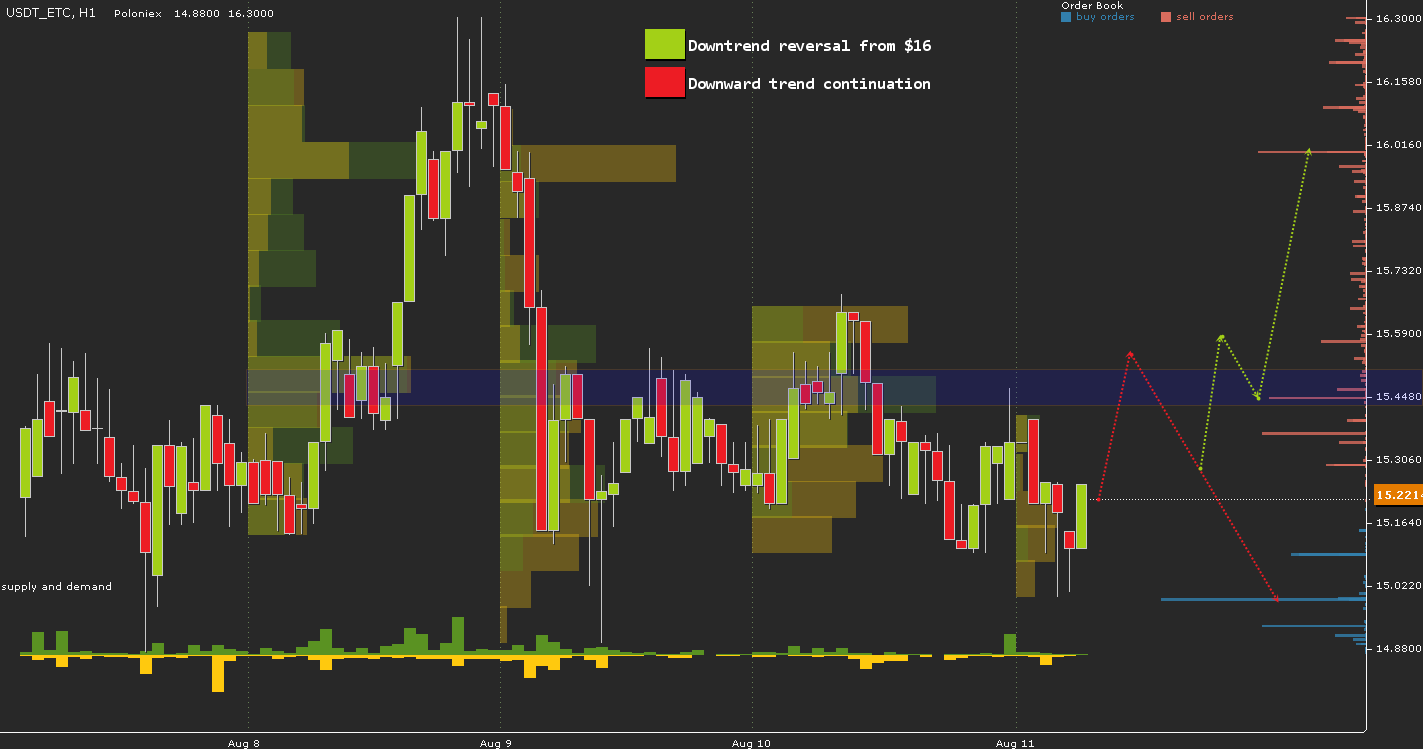Click the 'sell orders' legend label
Screen dimensions: 1423x749
pyautogui.click(x=1205, y=17)
